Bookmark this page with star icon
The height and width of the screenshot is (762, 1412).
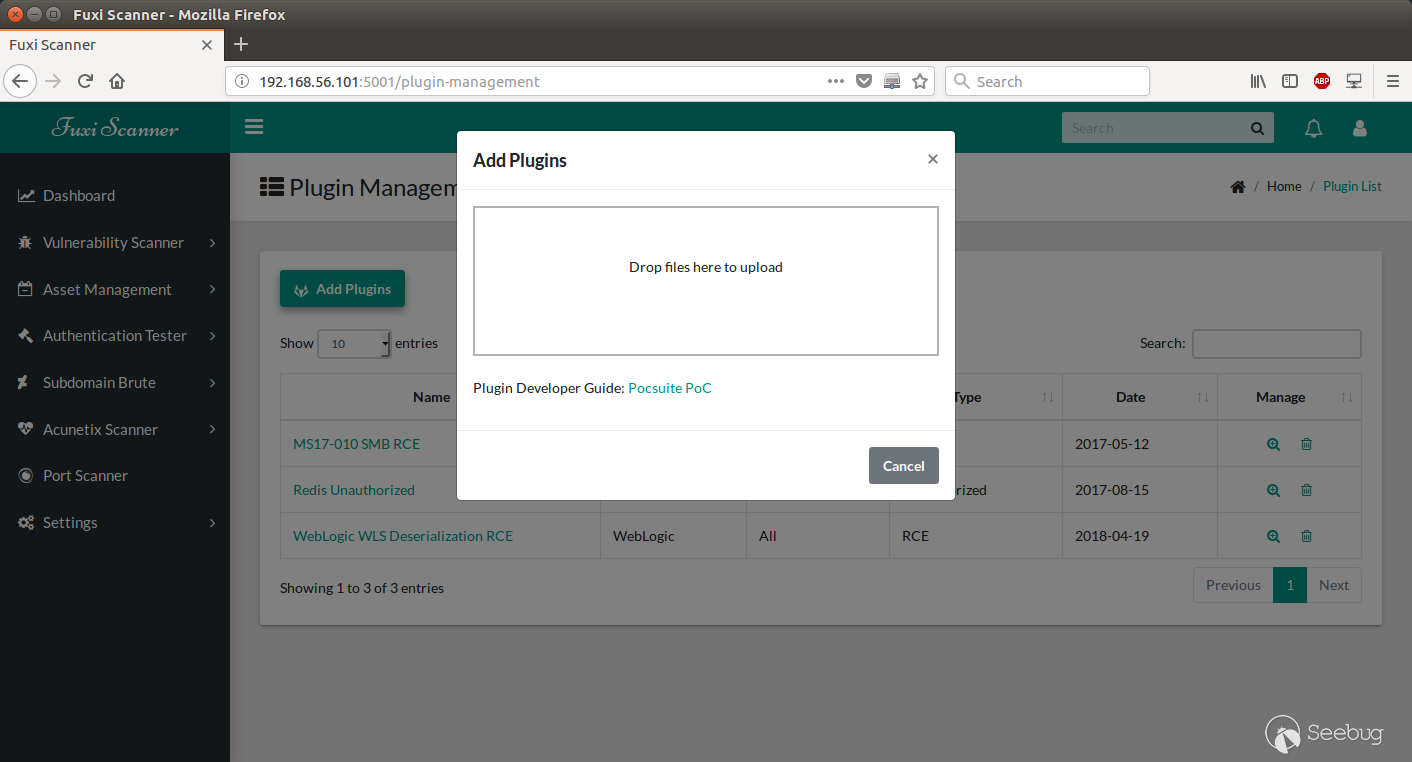click(920, 81)
